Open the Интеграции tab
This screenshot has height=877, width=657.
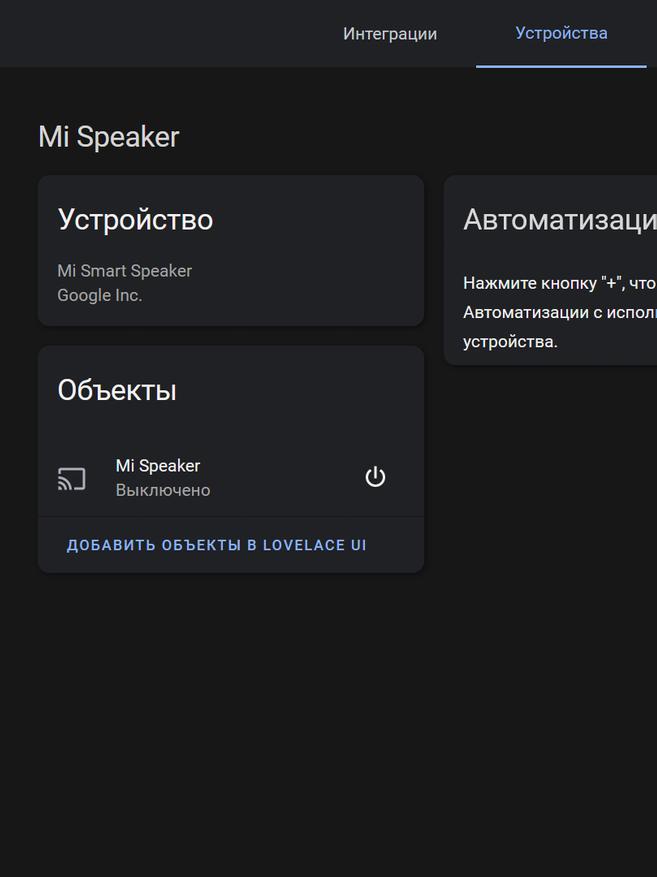390,34
